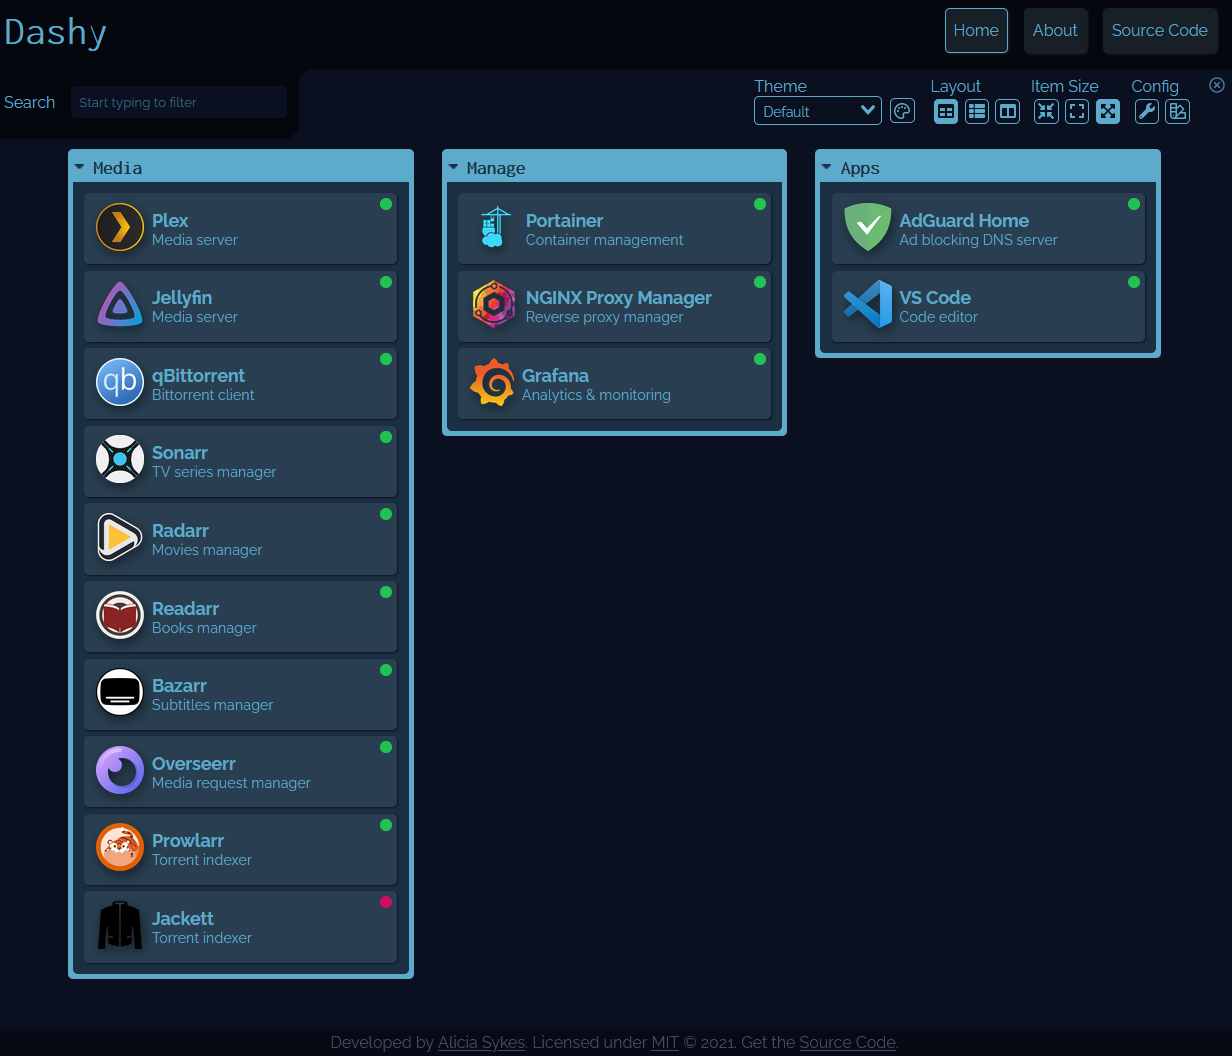The image size is (1232, 1056).
Task: Launch Grafana analytics and monitoring
Action: click(613, 383)
